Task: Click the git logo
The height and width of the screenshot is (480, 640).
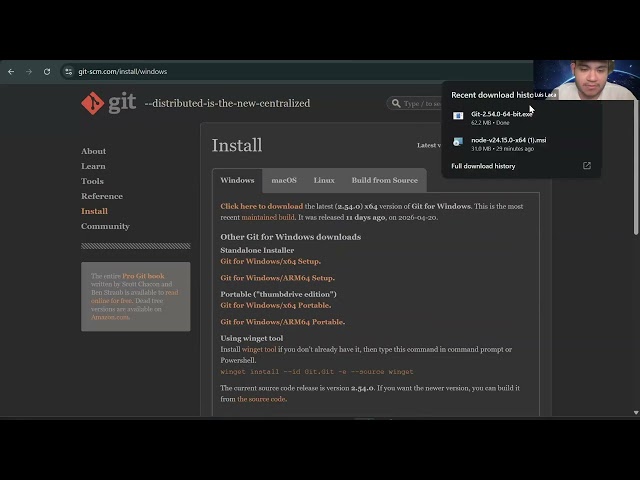Action: [109, 103]
